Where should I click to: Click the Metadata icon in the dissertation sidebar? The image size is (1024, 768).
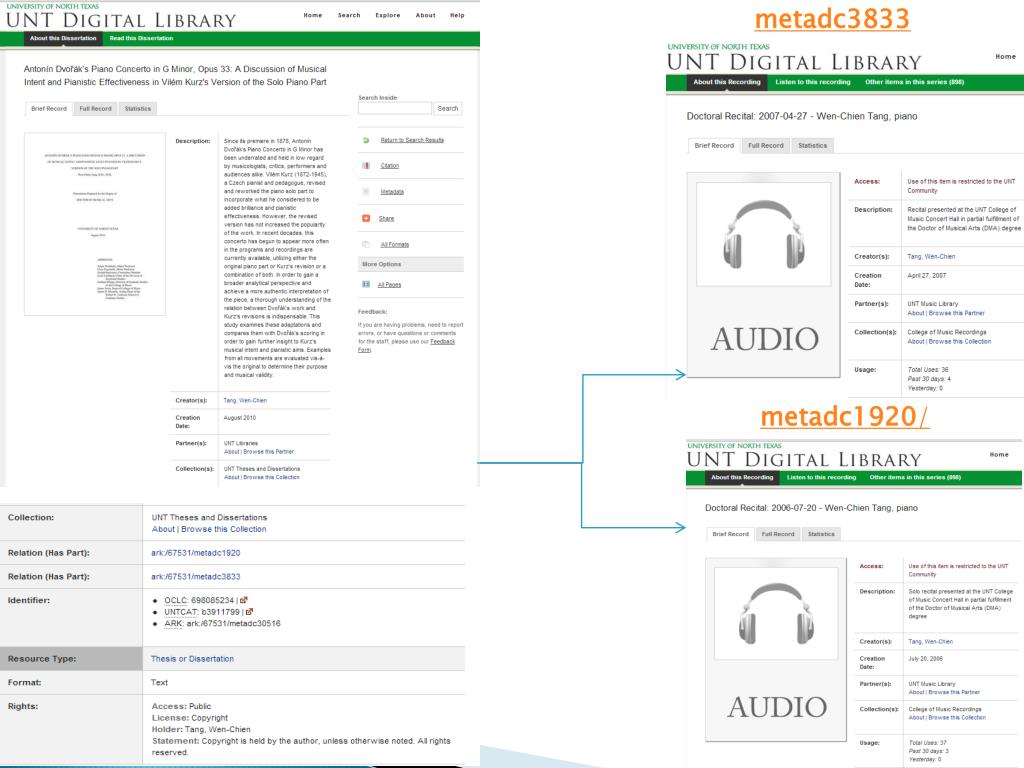pyautogui.click(x=366, y=192)
